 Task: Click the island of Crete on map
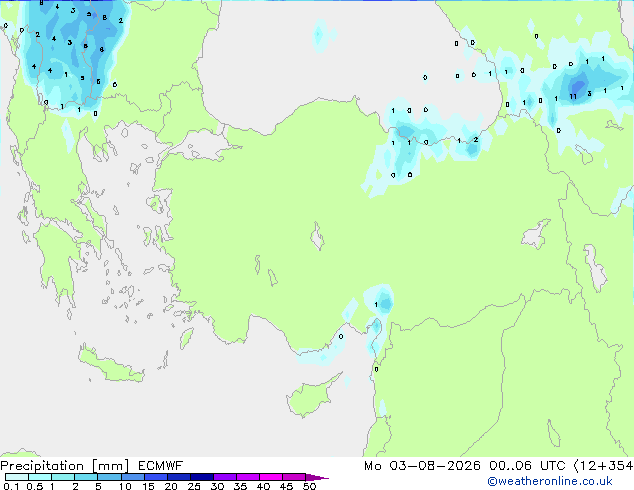110,366
